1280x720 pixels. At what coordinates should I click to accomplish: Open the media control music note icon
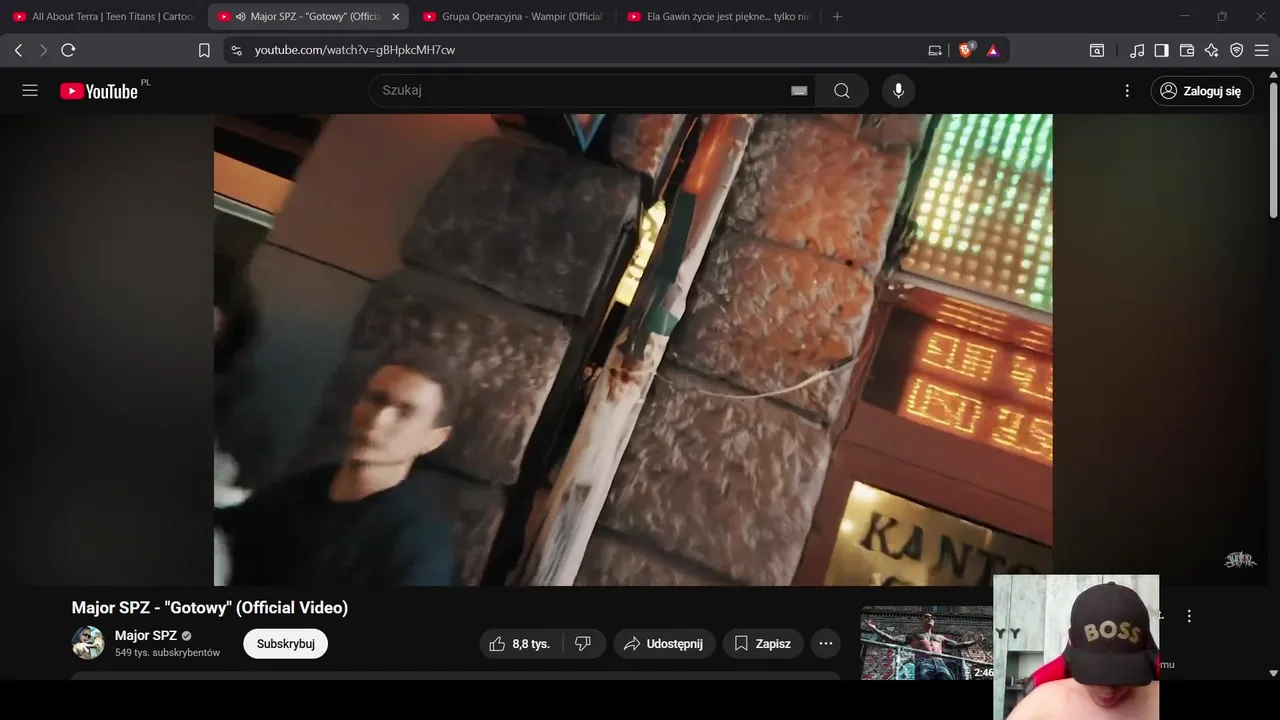pos(1137,50)
